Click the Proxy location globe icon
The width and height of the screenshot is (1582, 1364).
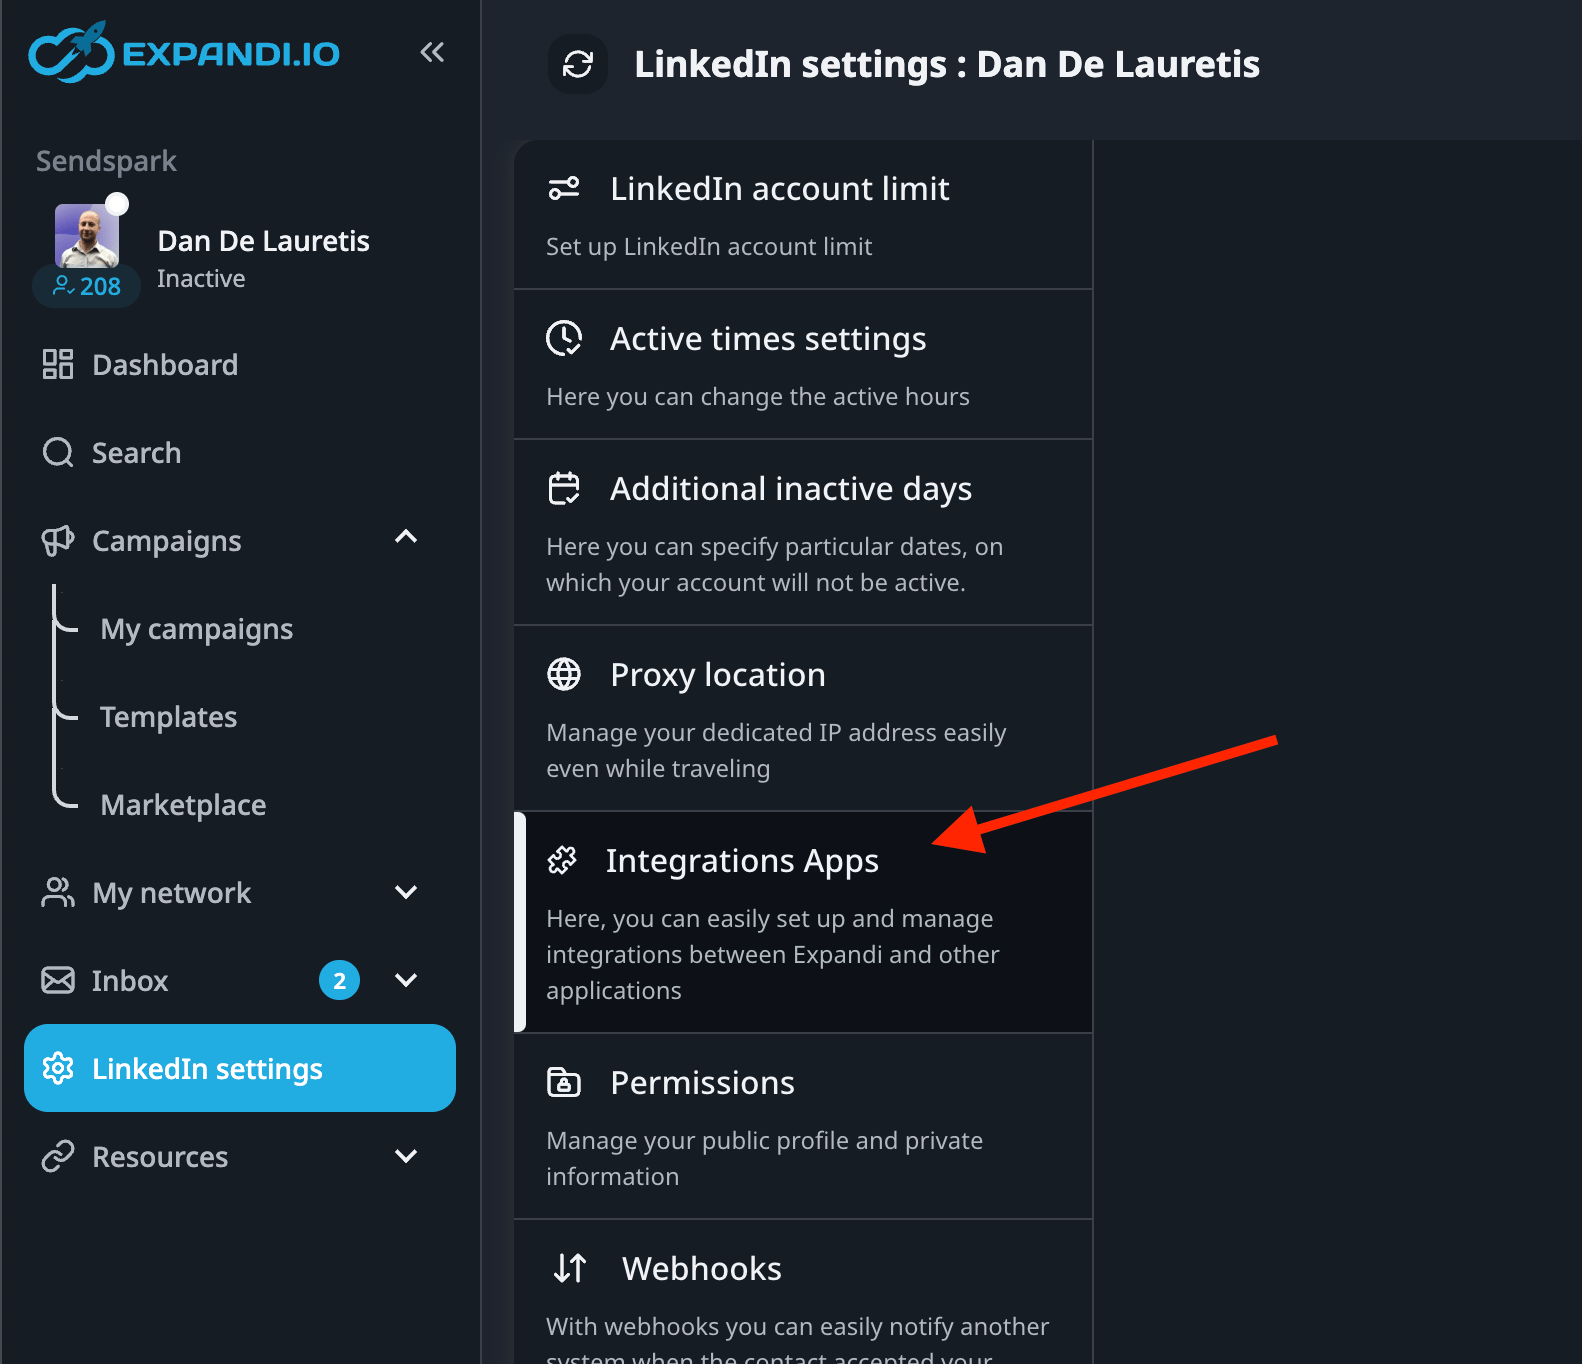(x=564, y=674)
